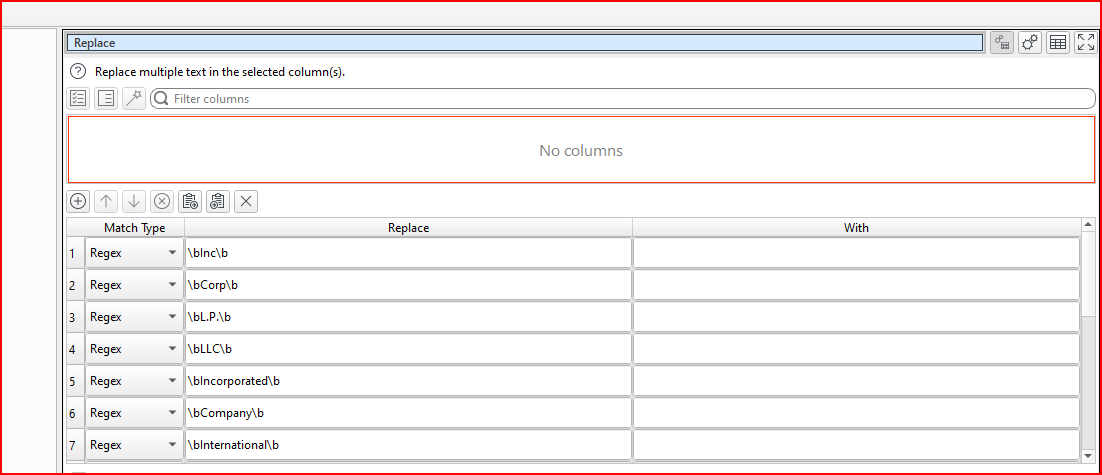Image resolution: width=1102 pixels, height=475 pixels.
Task: Show the data table view icon
Action: point(1058,43)
